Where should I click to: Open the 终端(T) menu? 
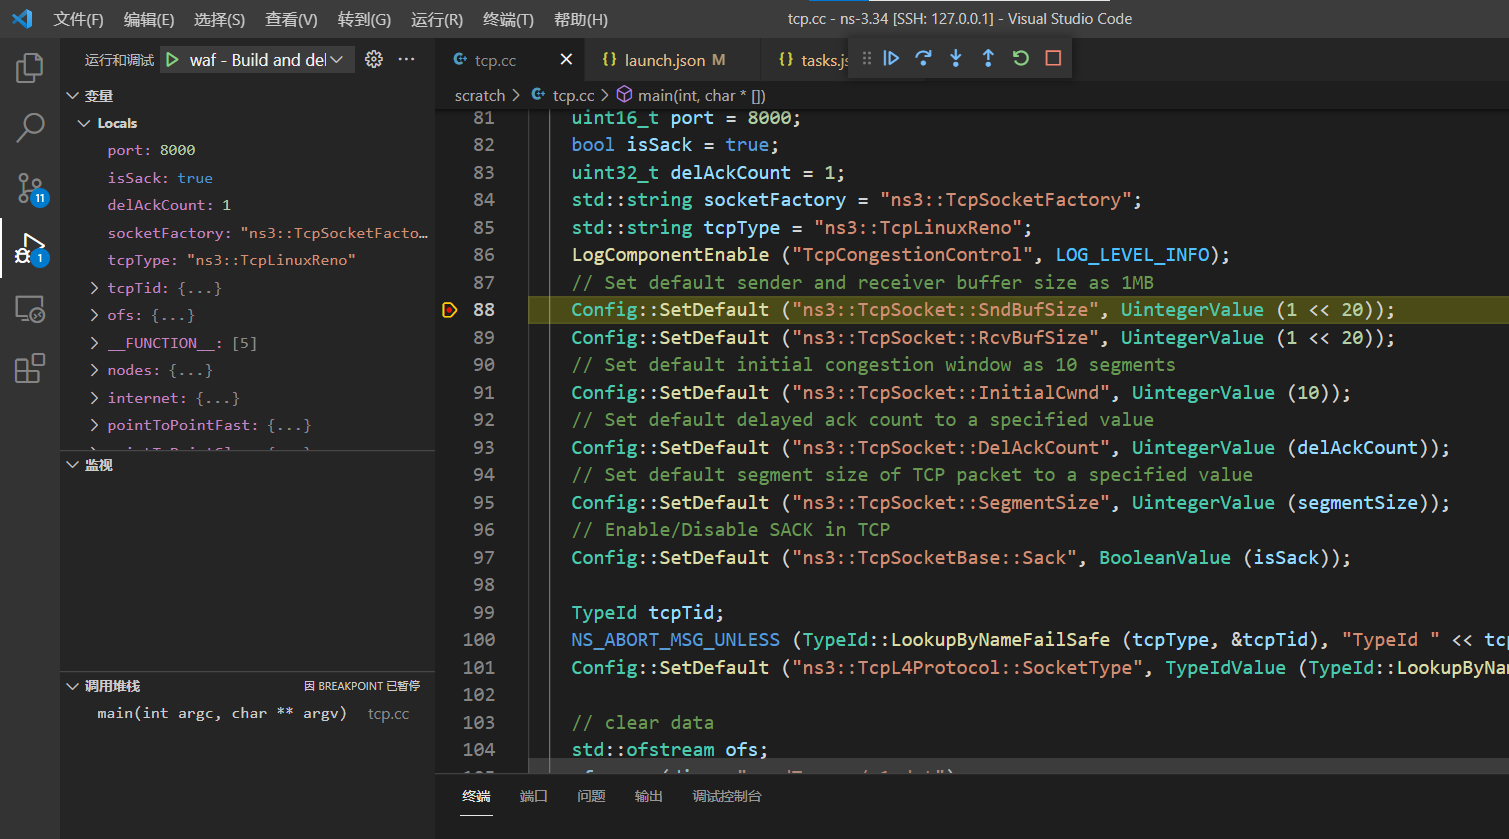pyautogui.click(x=508, y=19)
